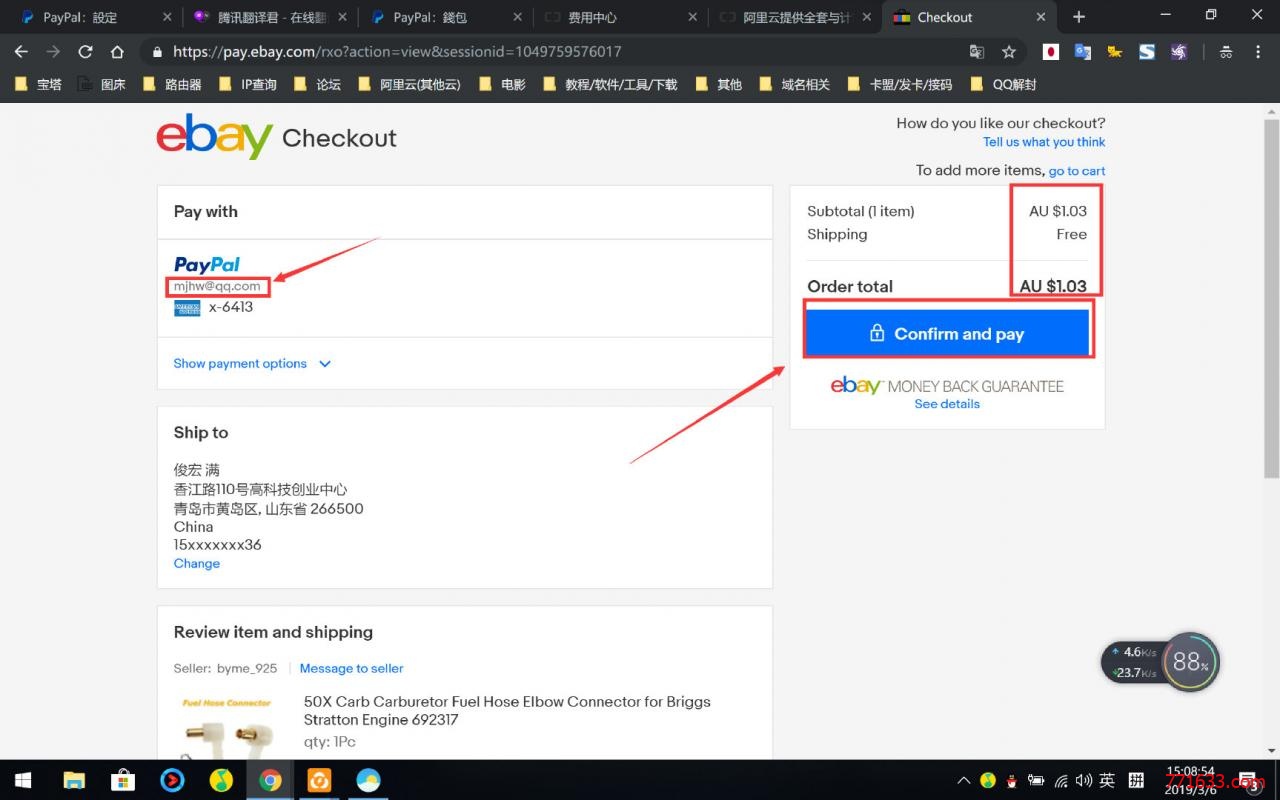Open the blue video player taskbar icon
The height and width of the screenshot is (800, 1280).
click(172, 780)
